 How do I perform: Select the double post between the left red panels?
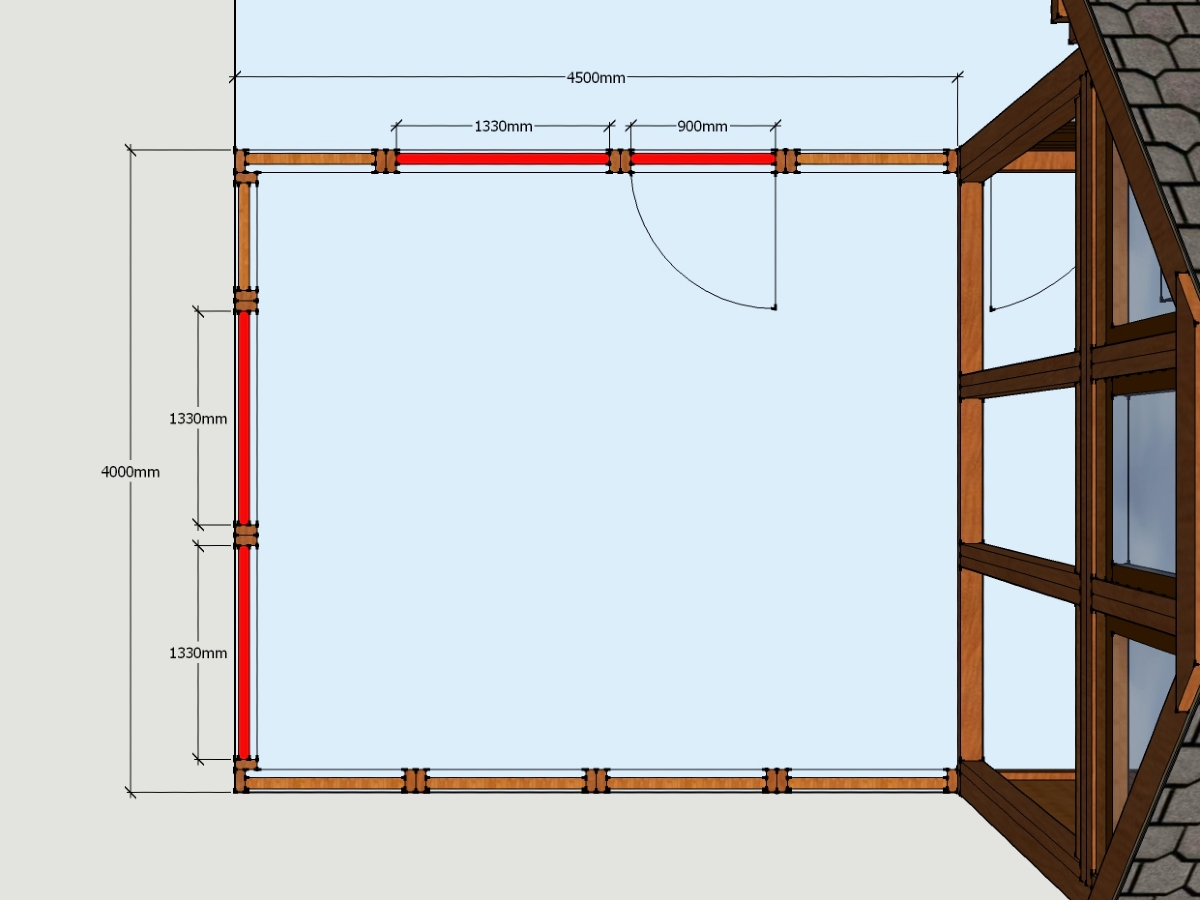[245, 535]
